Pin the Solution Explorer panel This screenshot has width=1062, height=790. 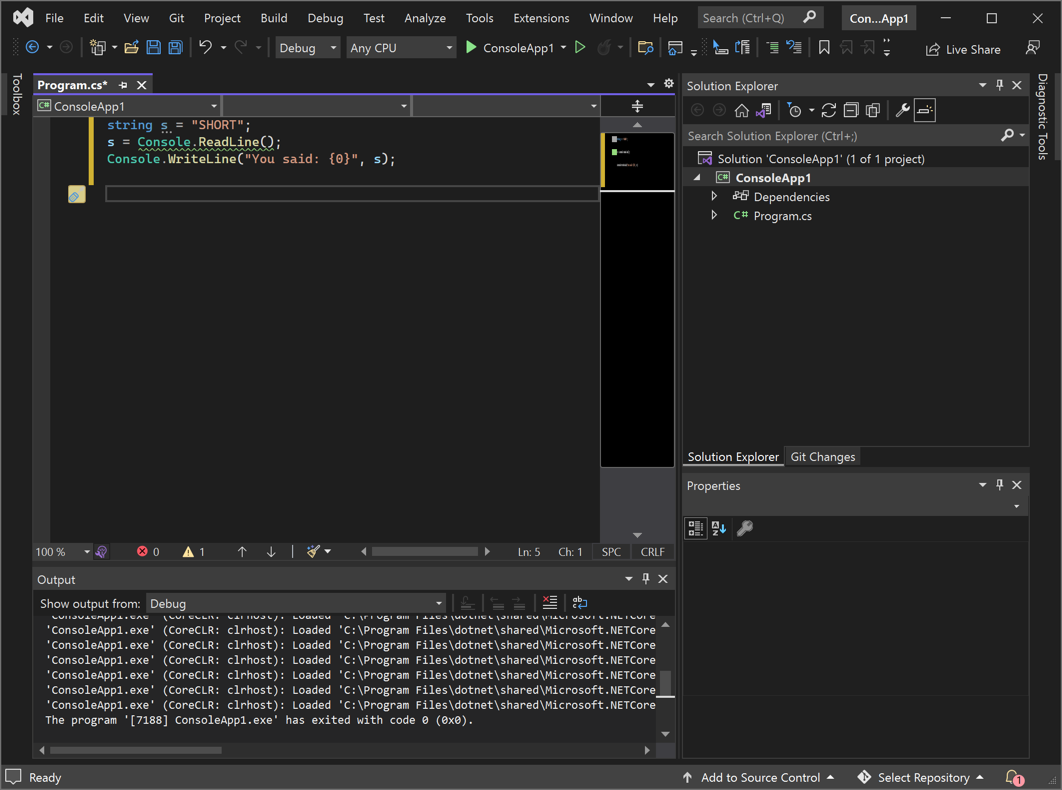(1000, 85)
